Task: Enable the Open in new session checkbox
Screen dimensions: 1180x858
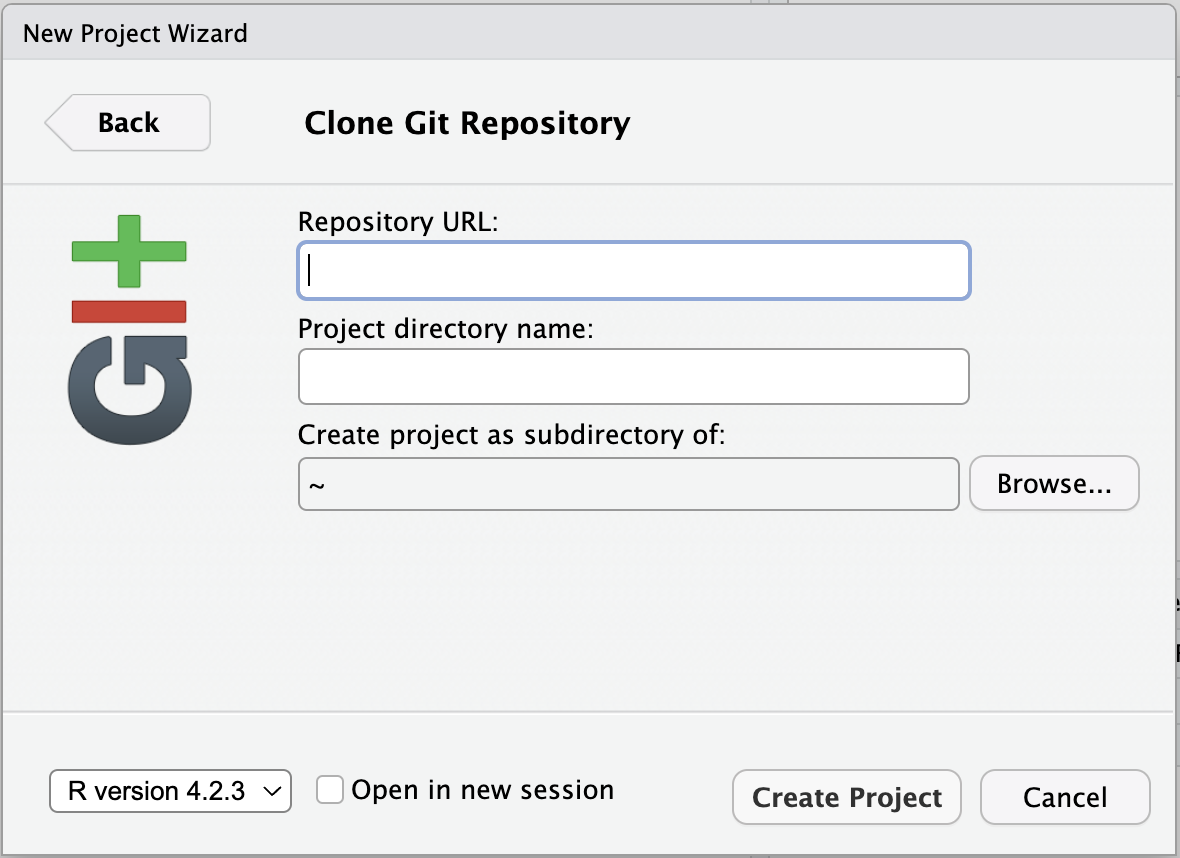Action: click(330, 790)
